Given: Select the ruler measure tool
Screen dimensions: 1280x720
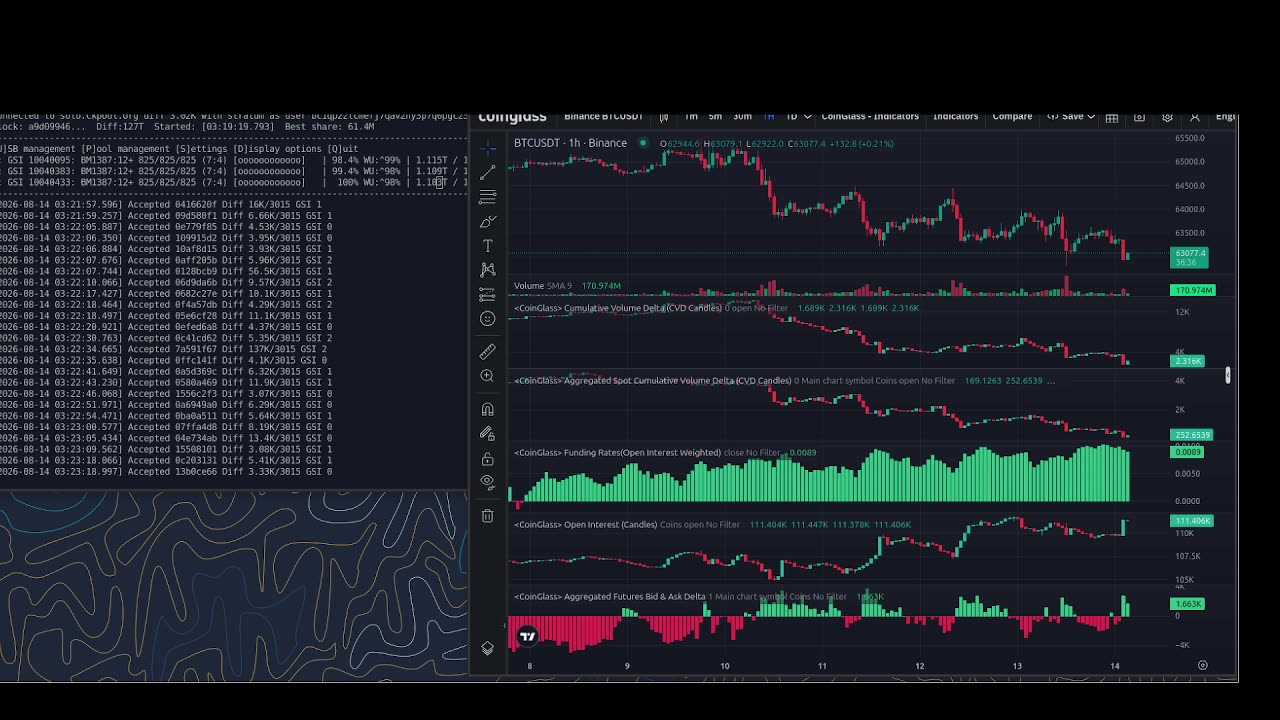Looking at the screenshot, I should tap(487, 352).
